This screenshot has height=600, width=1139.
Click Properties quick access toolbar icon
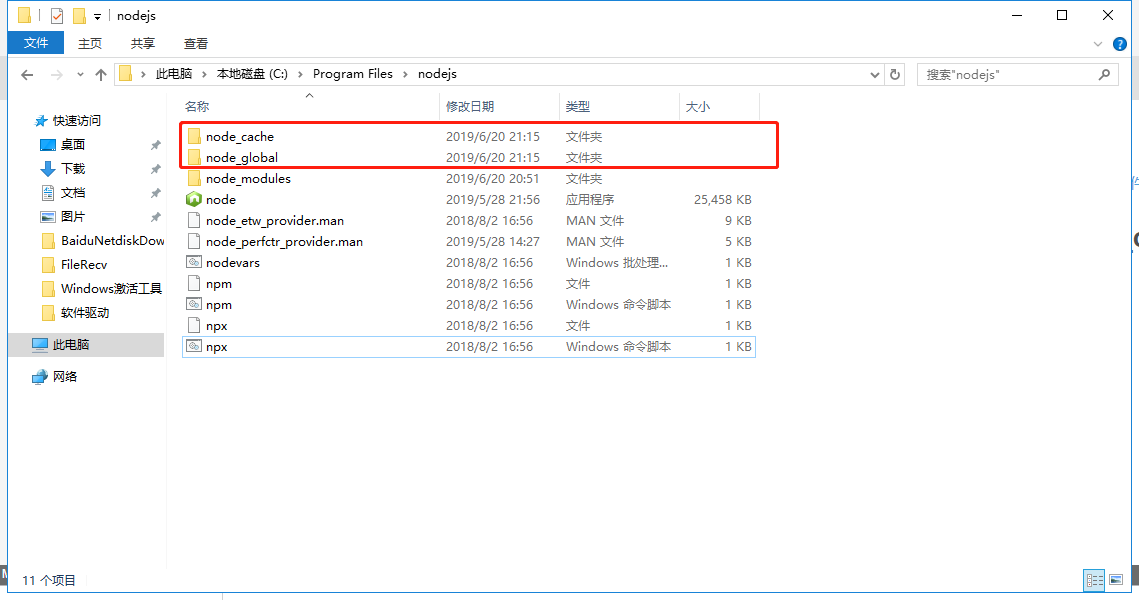(57, 15)
